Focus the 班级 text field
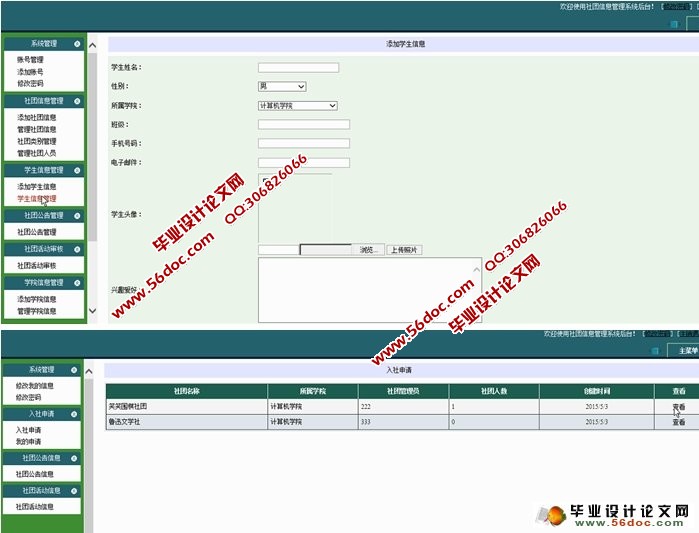Screen dimensions: 699x533 pos(304,124)
